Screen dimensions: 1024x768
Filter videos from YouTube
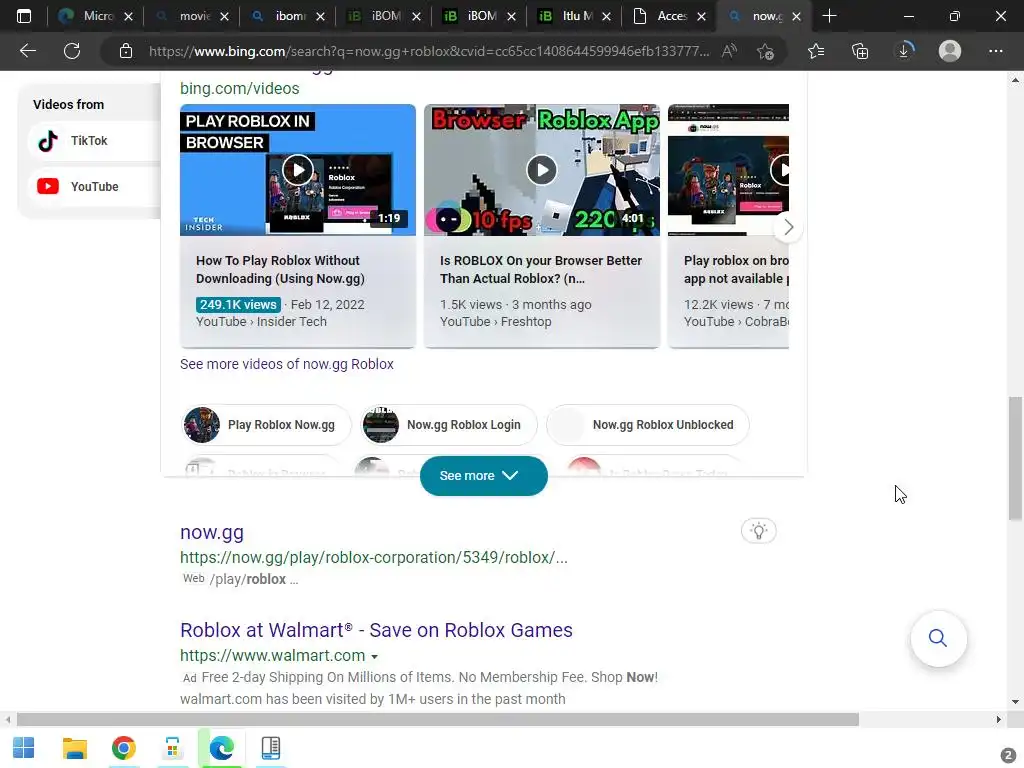(94, 187)
